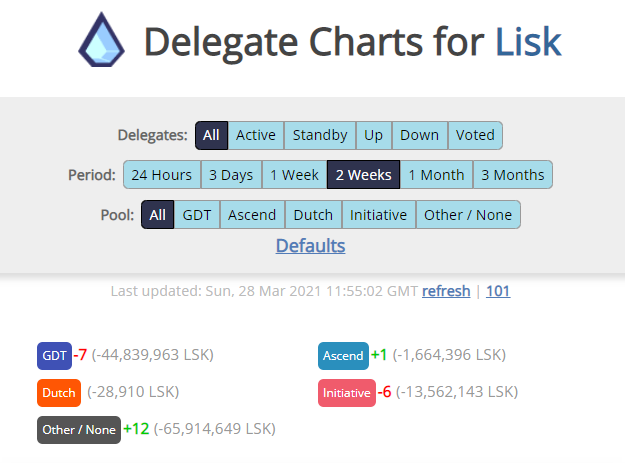Click the text (-44,839,963 LSK)
Screen dimensions: 625x463
pos(153,355)
